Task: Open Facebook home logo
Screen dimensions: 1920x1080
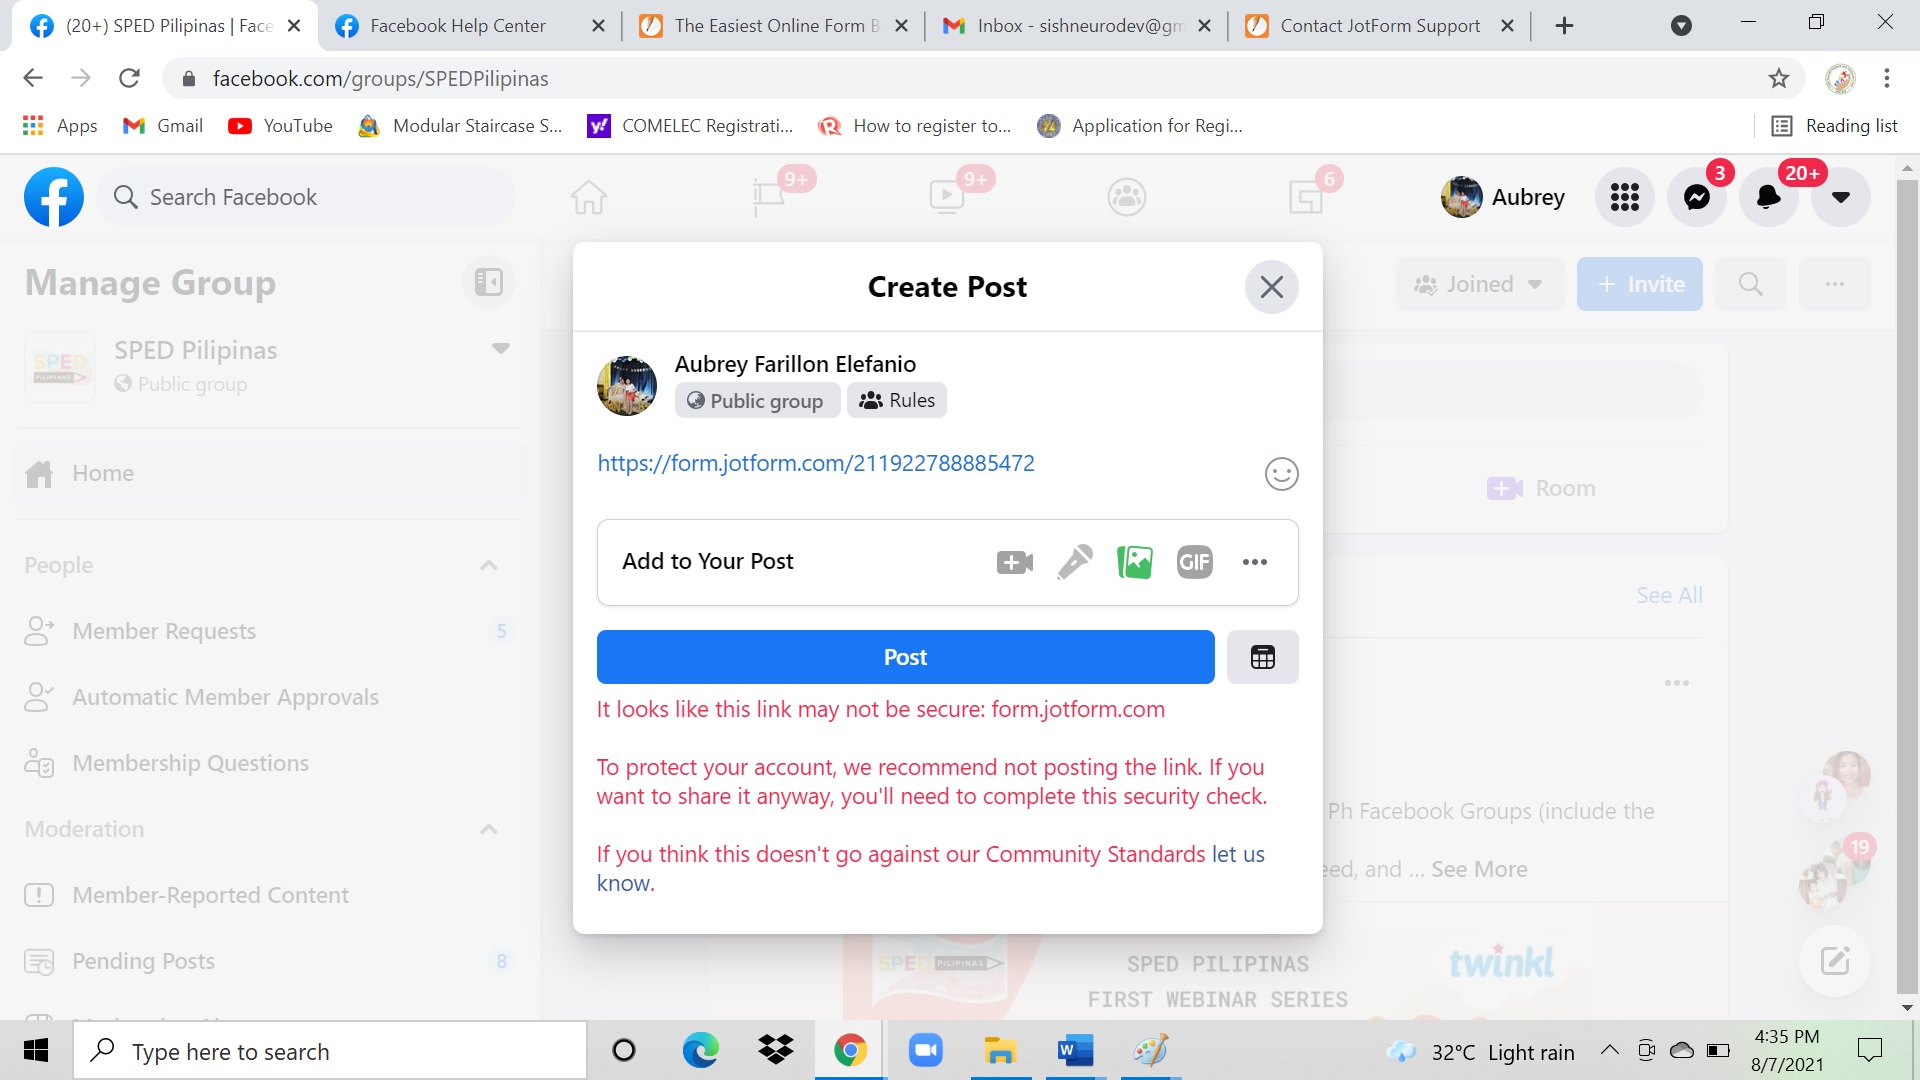Action: (54, 197)
